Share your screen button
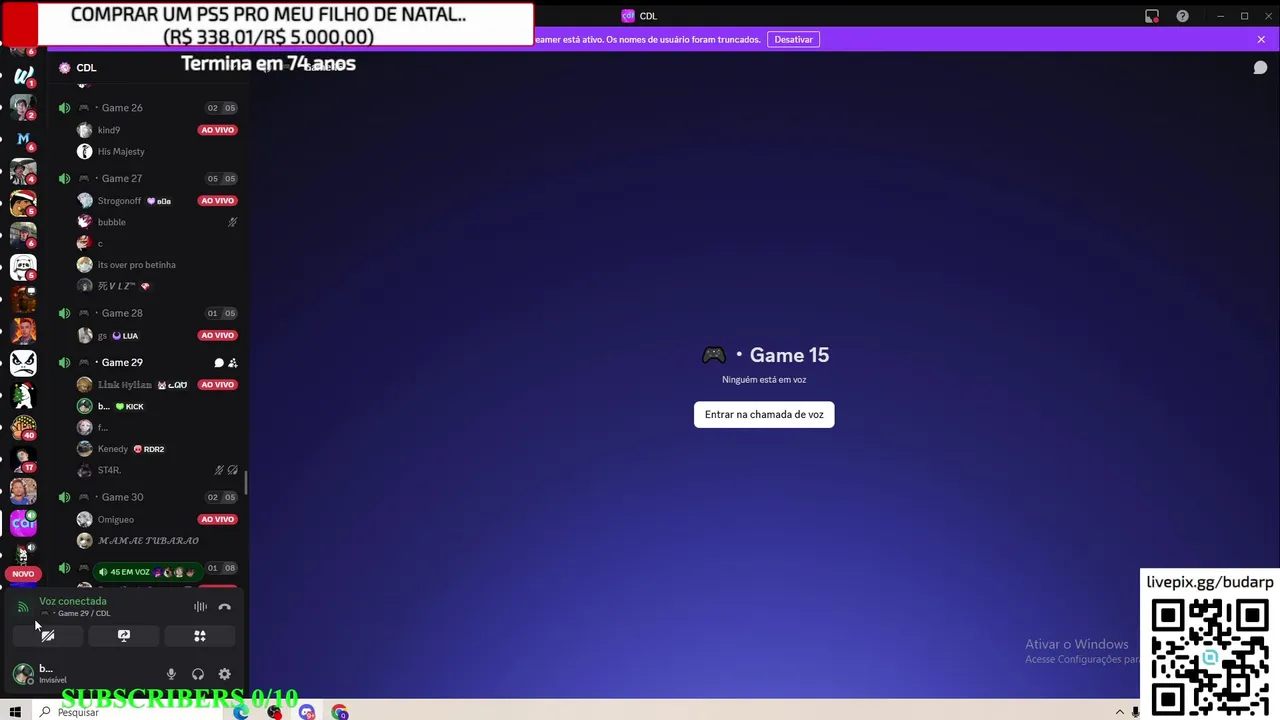 124,636
